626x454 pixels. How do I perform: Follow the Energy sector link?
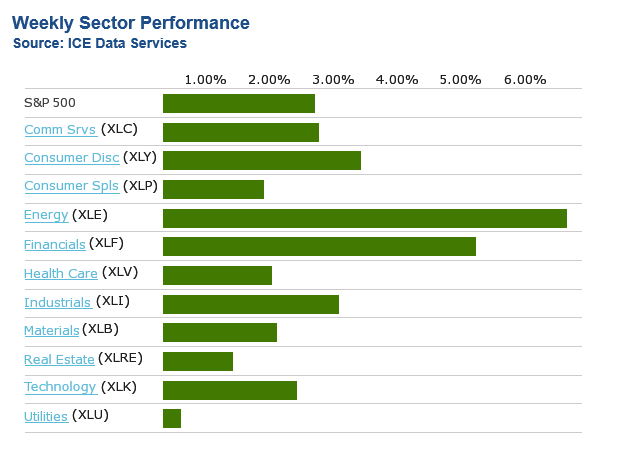[46, 215]
